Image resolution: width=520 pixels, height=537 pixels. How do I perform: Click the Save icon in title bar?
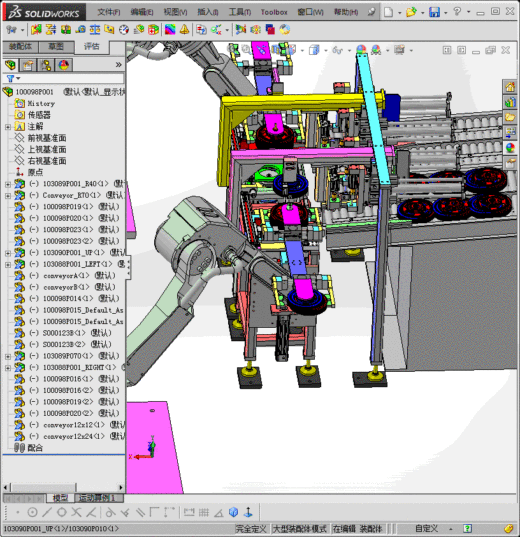point(434,12)
